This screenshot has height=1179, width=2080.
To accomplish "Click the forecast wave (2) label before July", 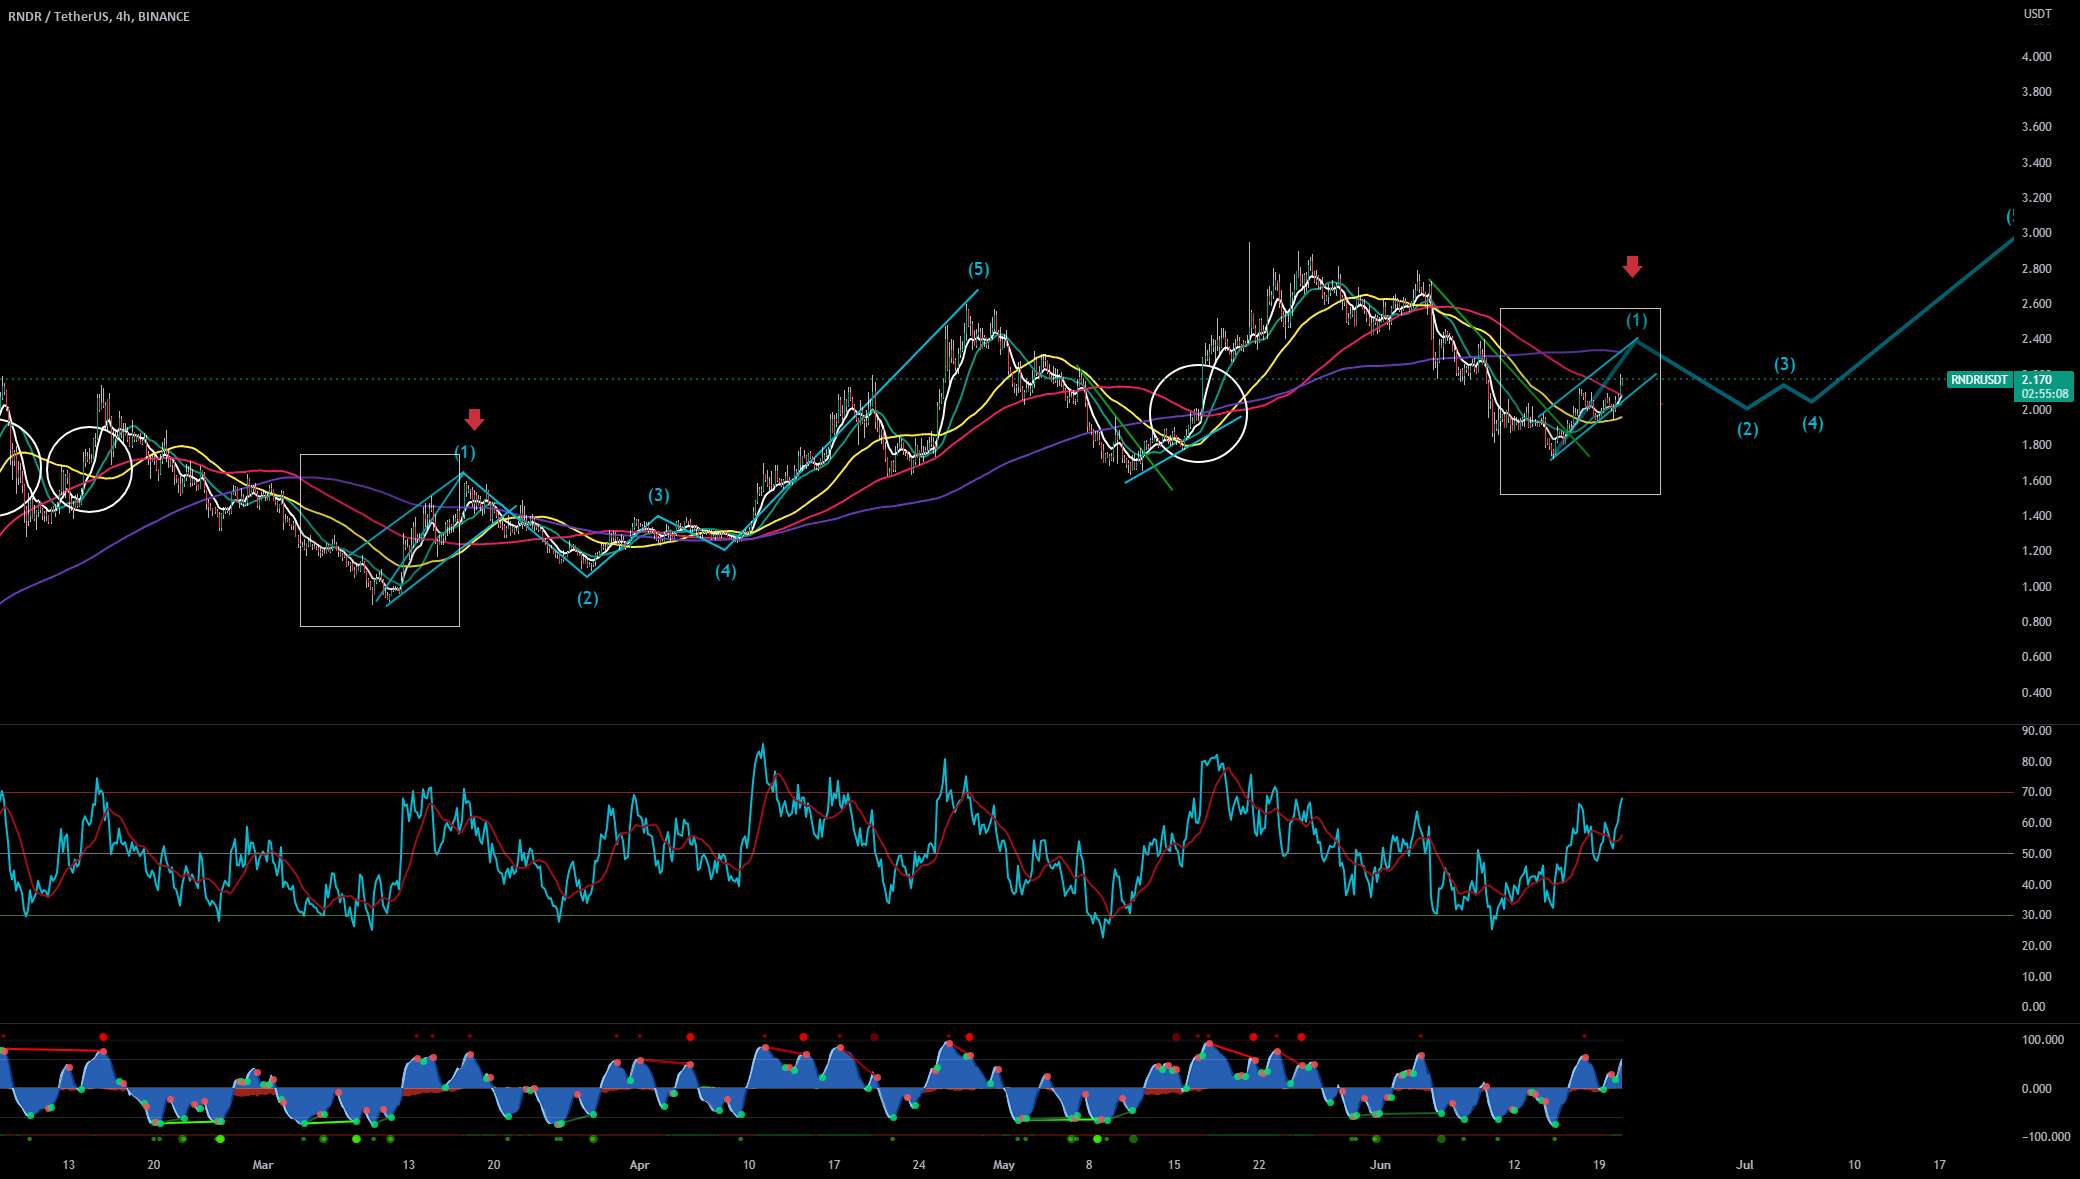I will coord(1747,429).
